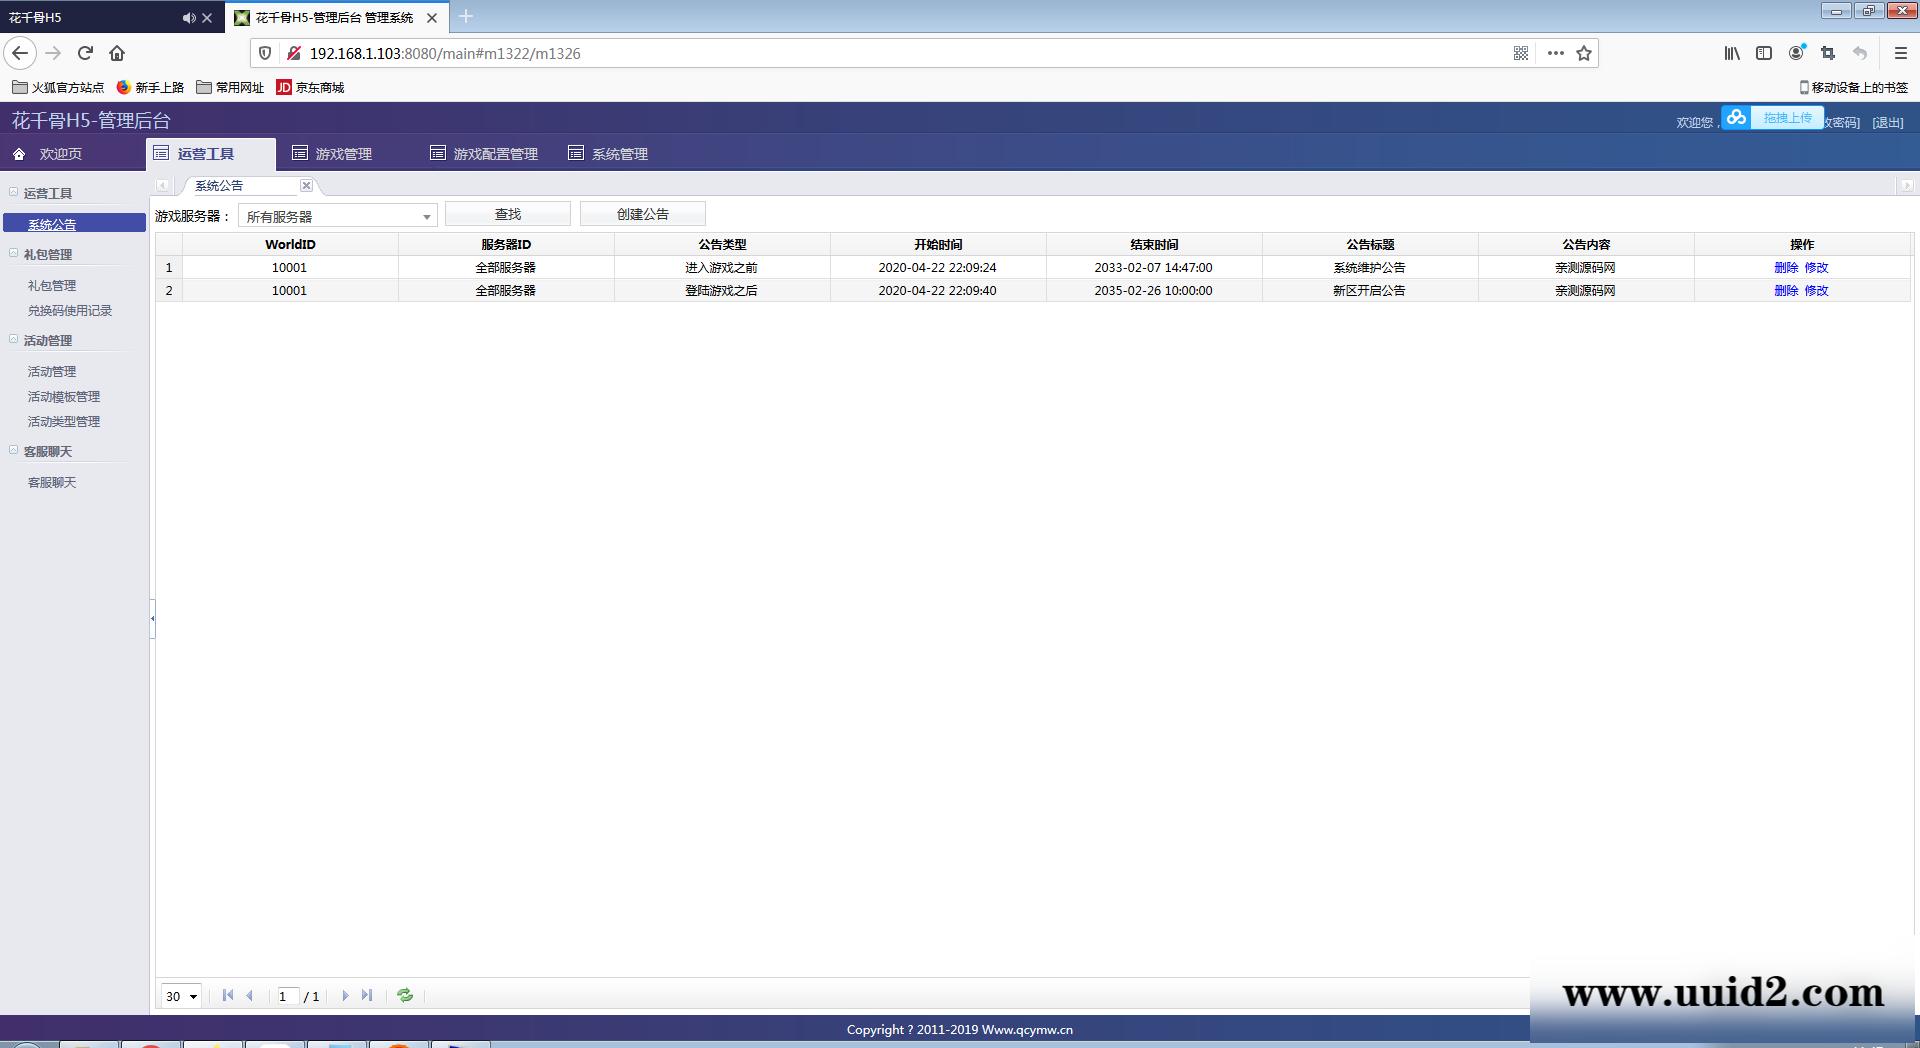Open the QR code icon in address bar
The height and width of the screenshot is (1048, 1920).
click(x=1520, y=53)
